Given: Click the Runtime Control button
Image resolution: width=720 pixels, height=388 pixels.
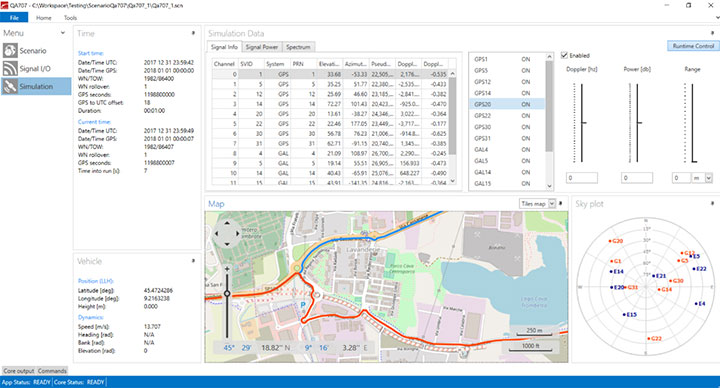Looking at the screenshot, I should click(693, 46).
